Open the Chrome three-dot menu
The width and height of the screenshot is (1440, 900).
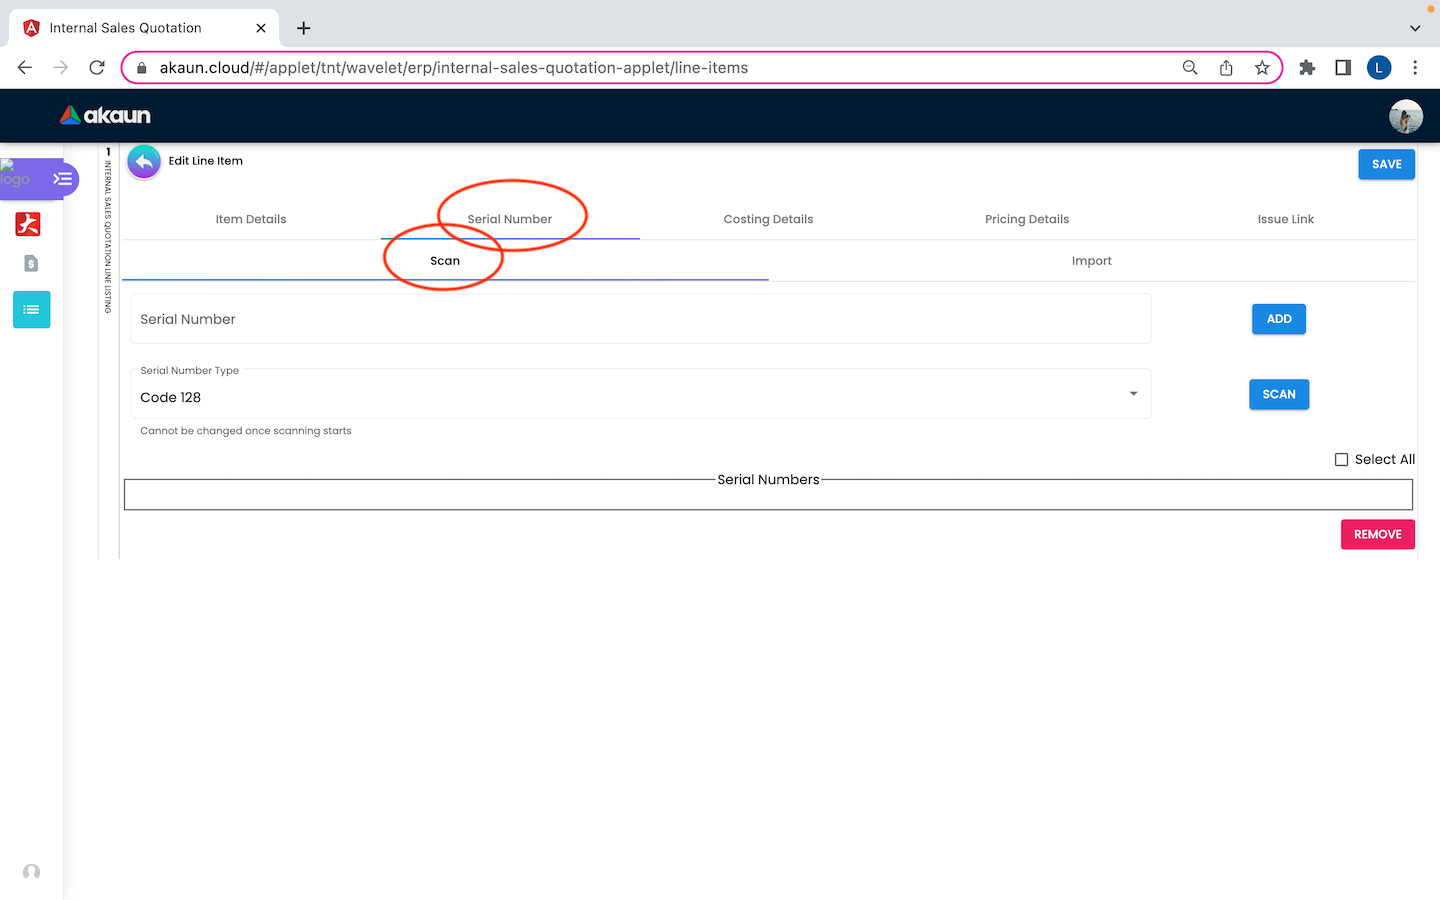(x=1414, y=68)
